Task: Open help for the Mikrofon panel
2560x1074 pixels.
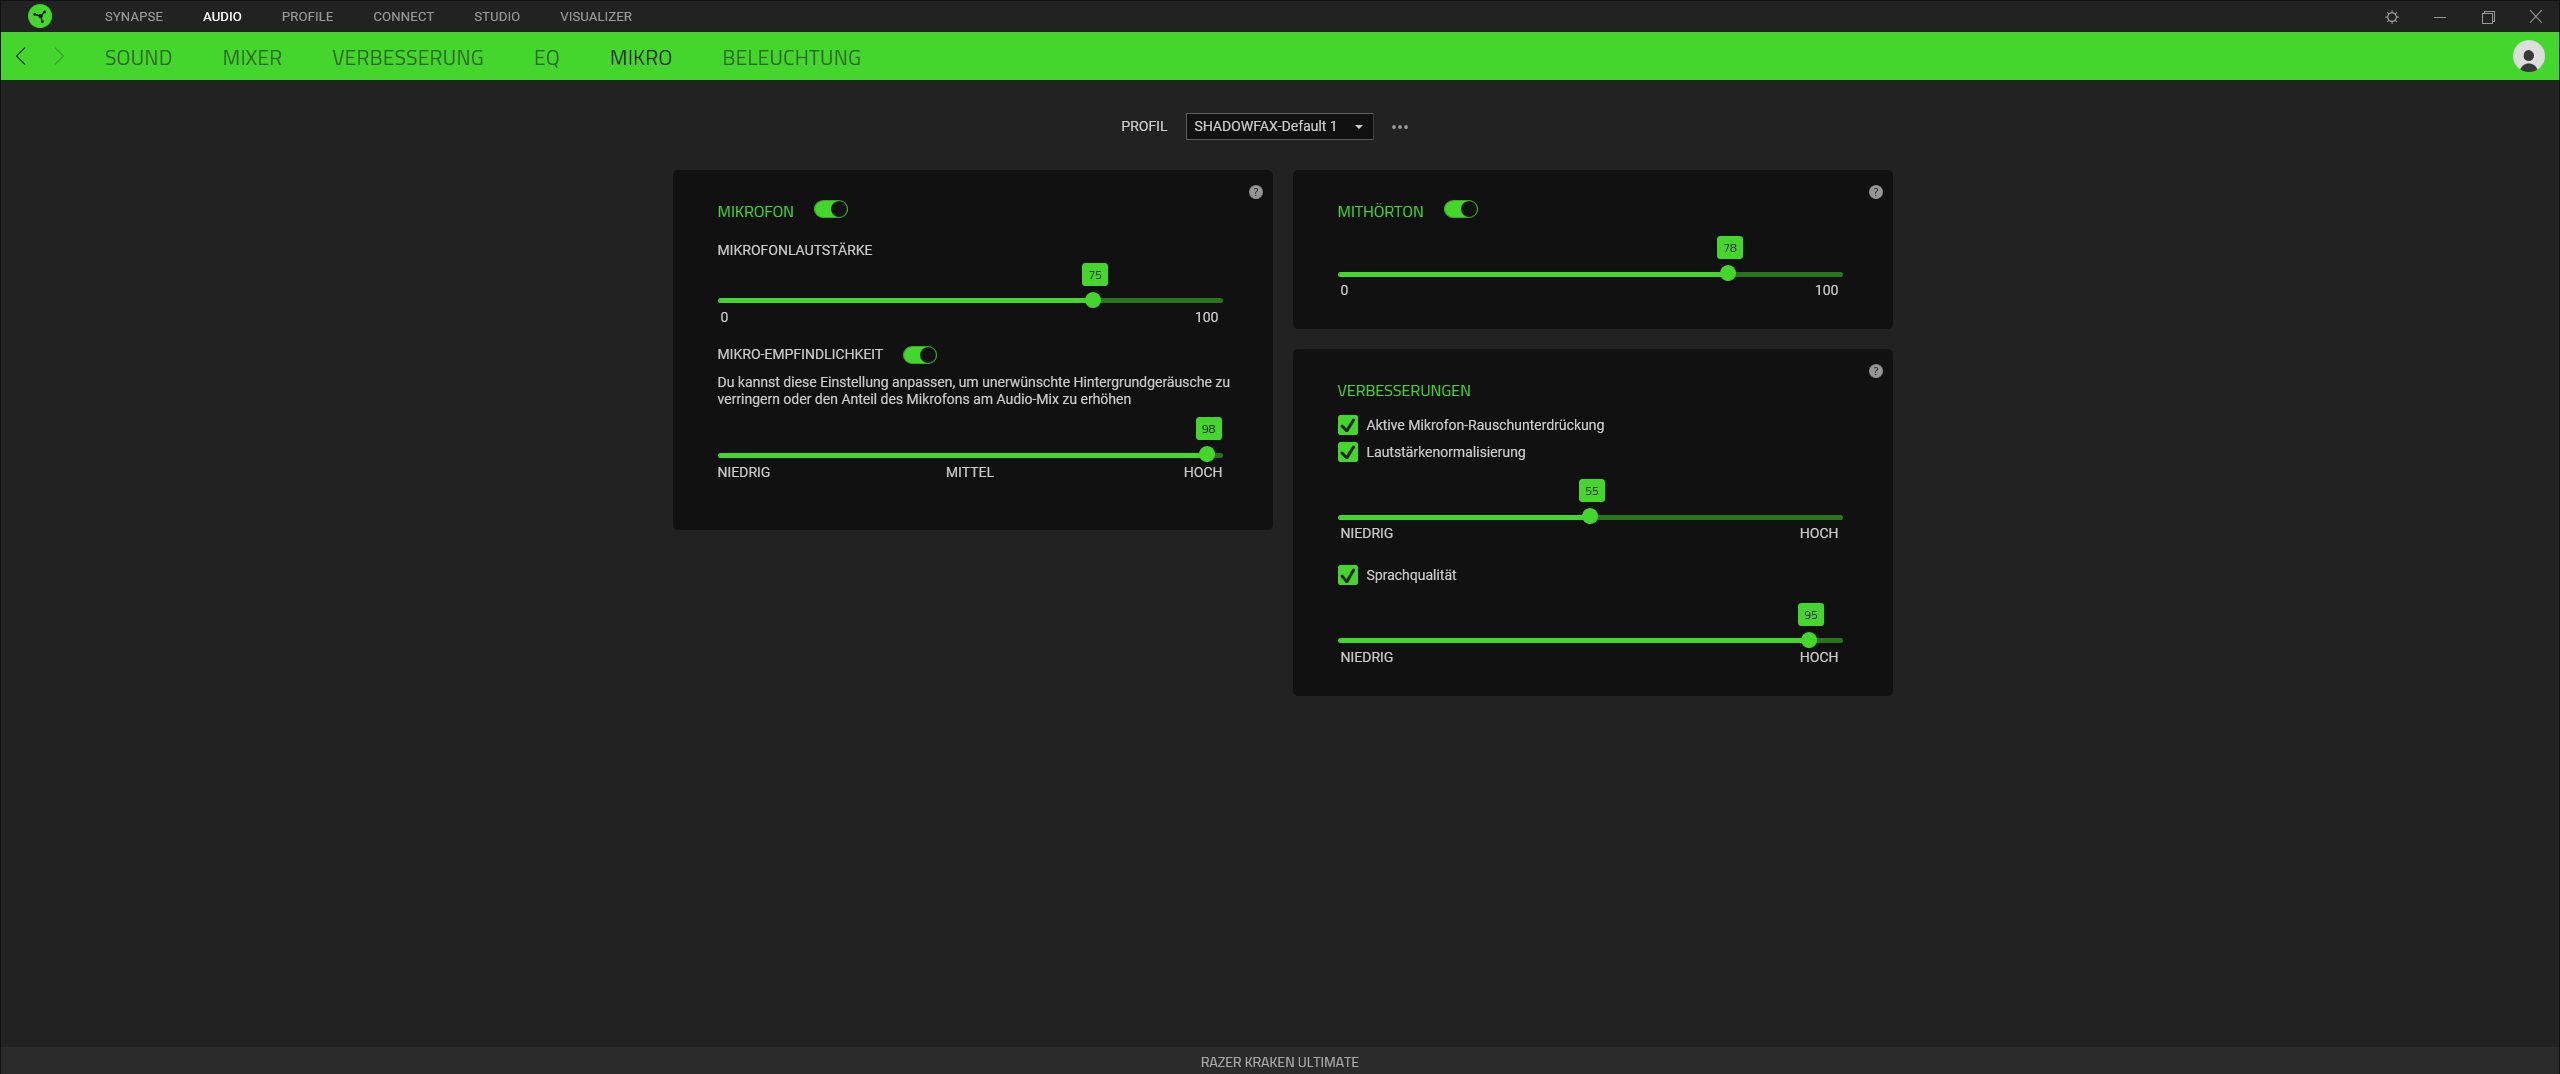Action: 1256,192
